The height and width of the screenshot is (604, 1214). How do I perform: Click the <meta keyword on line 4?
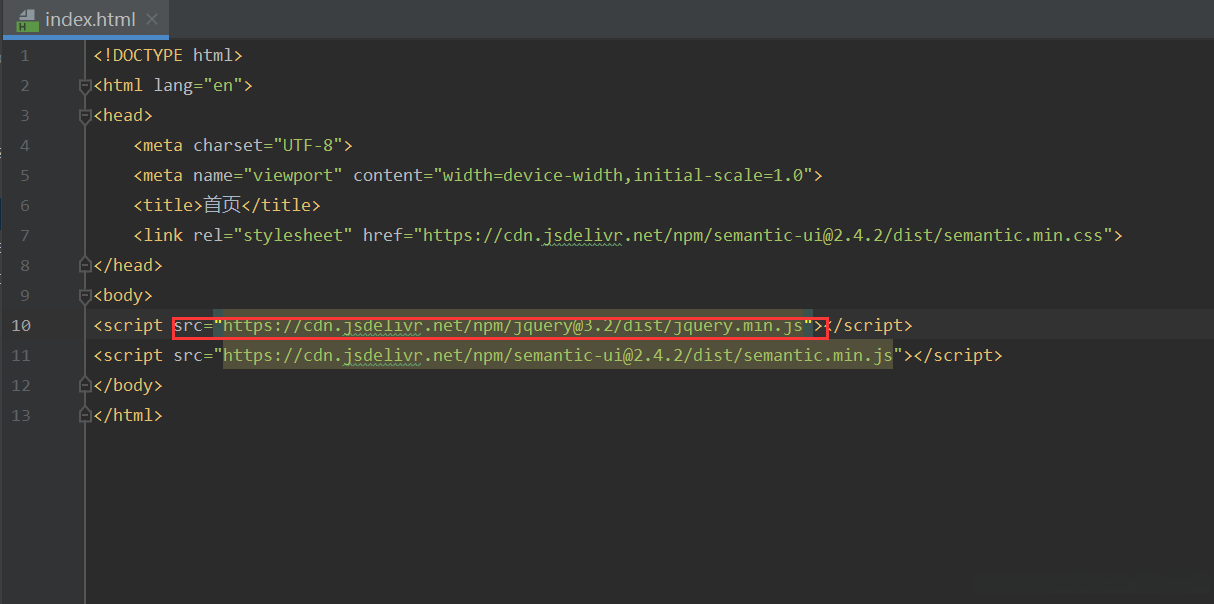point(158,146)
